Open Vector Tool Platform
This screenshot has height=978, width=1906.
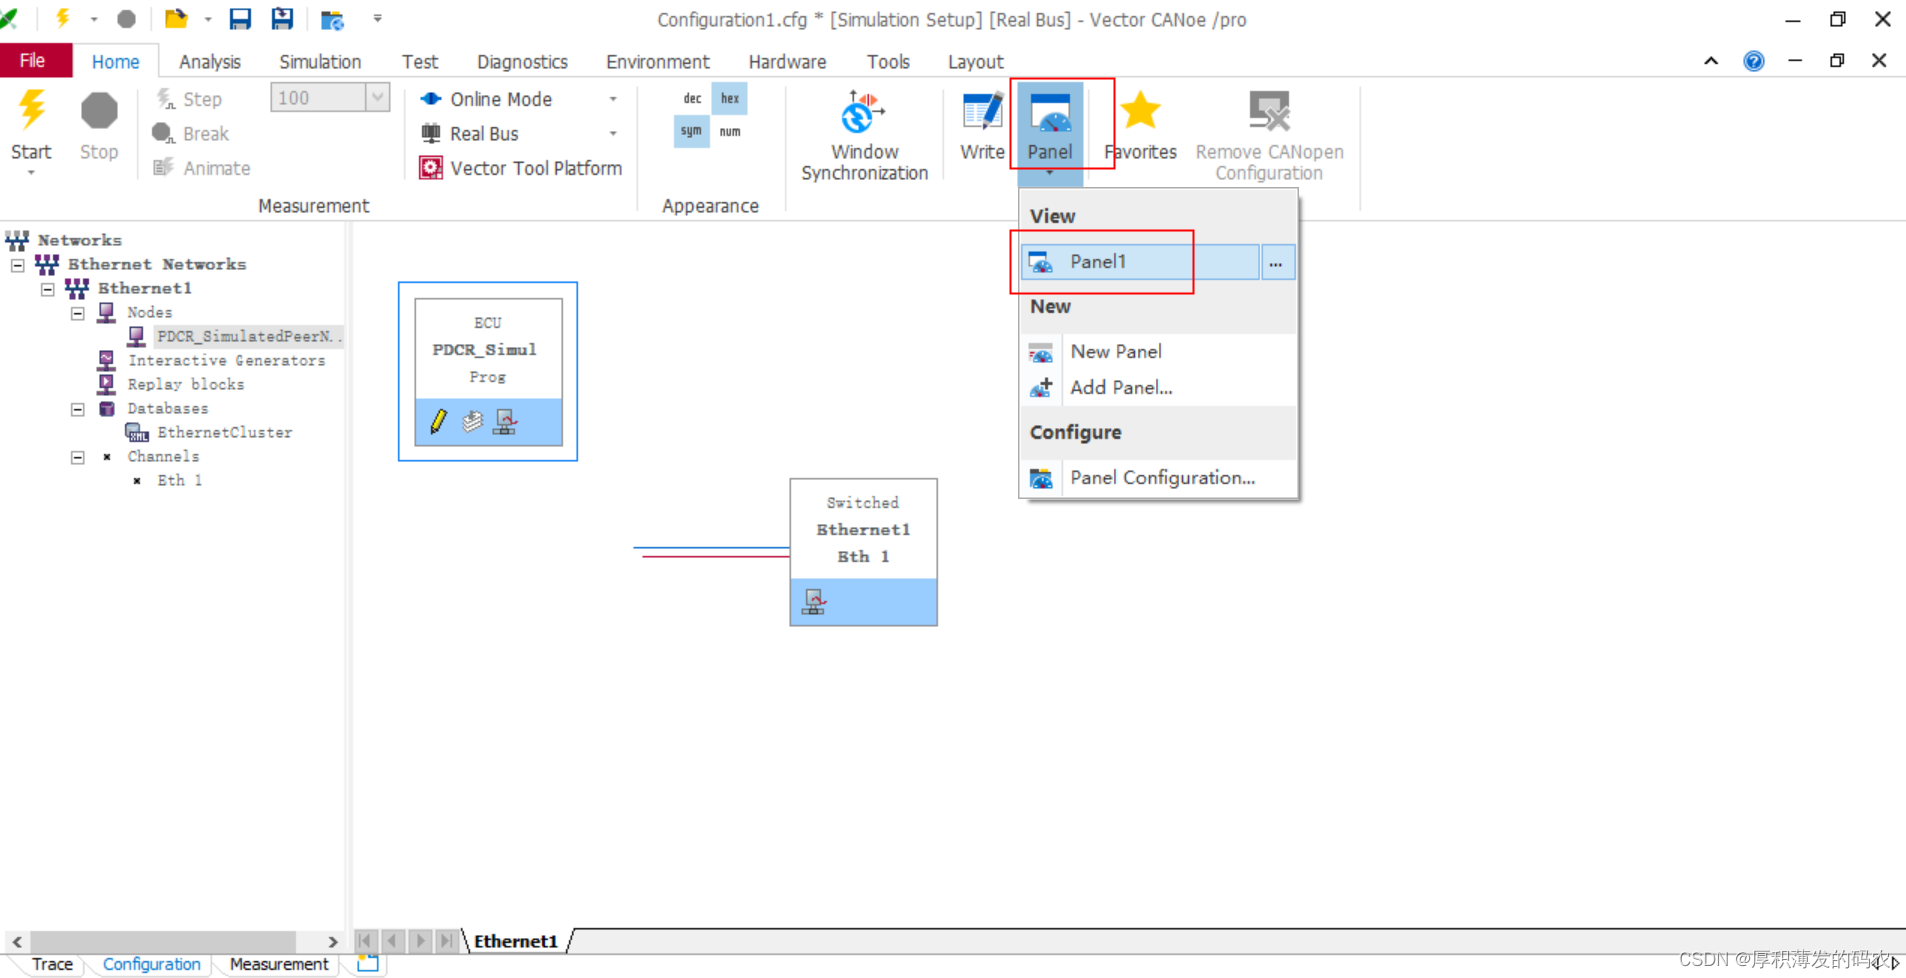click(521, 168)
